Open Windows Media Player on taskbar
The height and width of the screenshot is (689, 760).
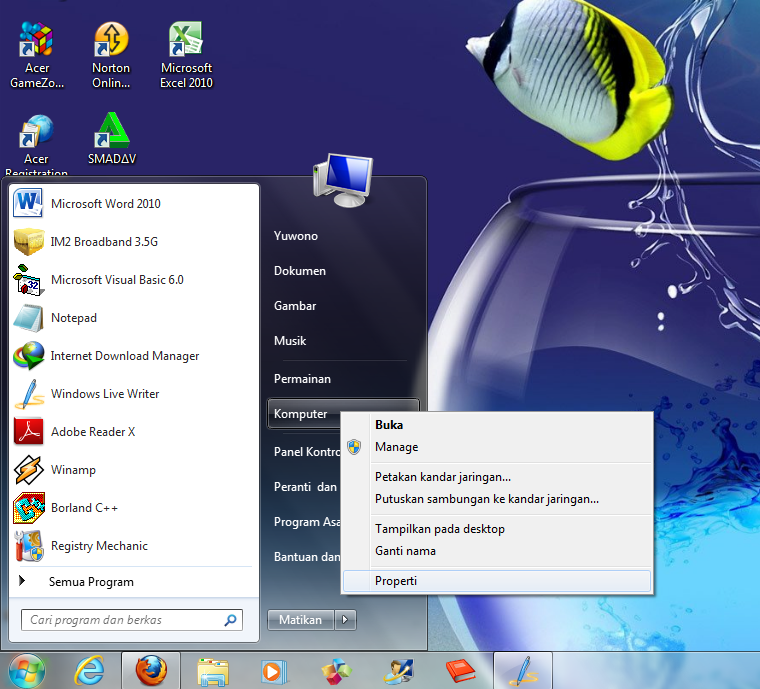pyautogui.click(x=274, y=672)
